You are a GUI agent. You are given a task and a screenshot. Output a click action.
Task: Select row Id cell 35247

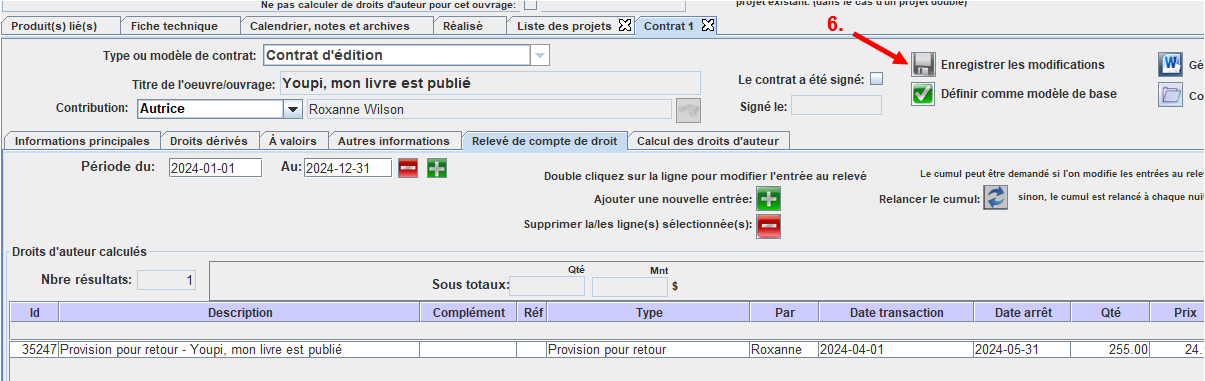[34, 350]
